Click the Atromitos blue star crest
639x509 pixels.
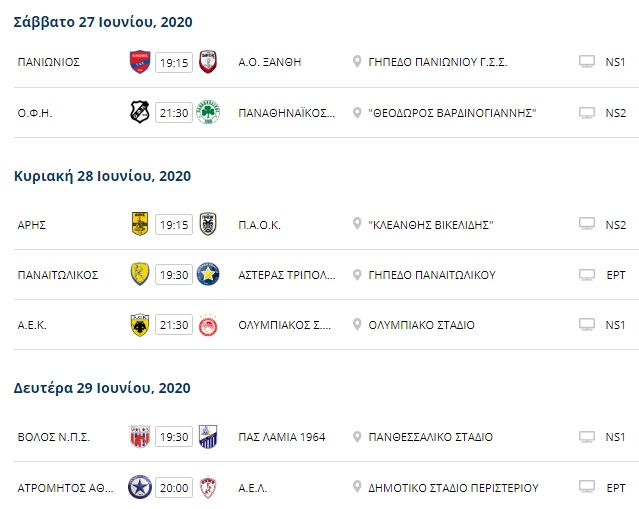click(x=140, y=488)
